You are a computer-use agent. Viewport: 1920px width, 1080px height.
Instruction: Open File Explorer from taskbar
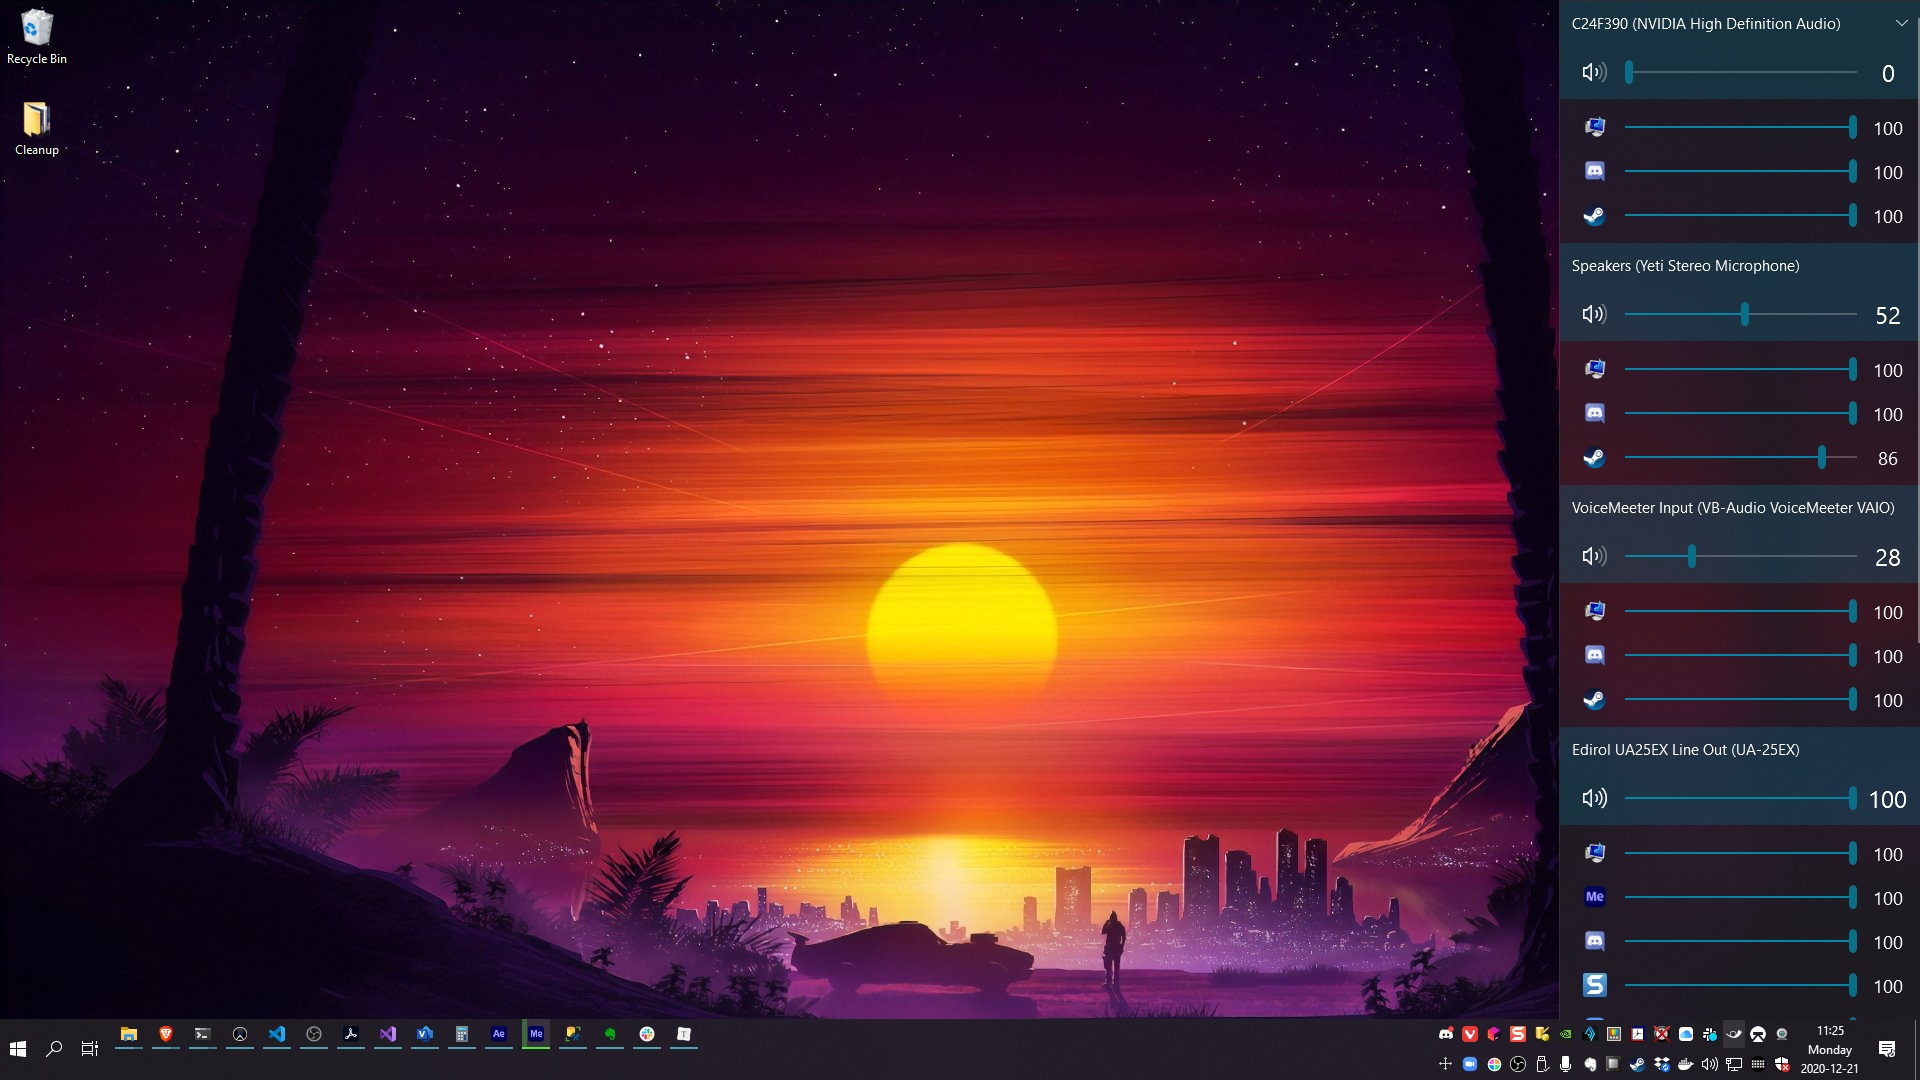pos(128,1034)
